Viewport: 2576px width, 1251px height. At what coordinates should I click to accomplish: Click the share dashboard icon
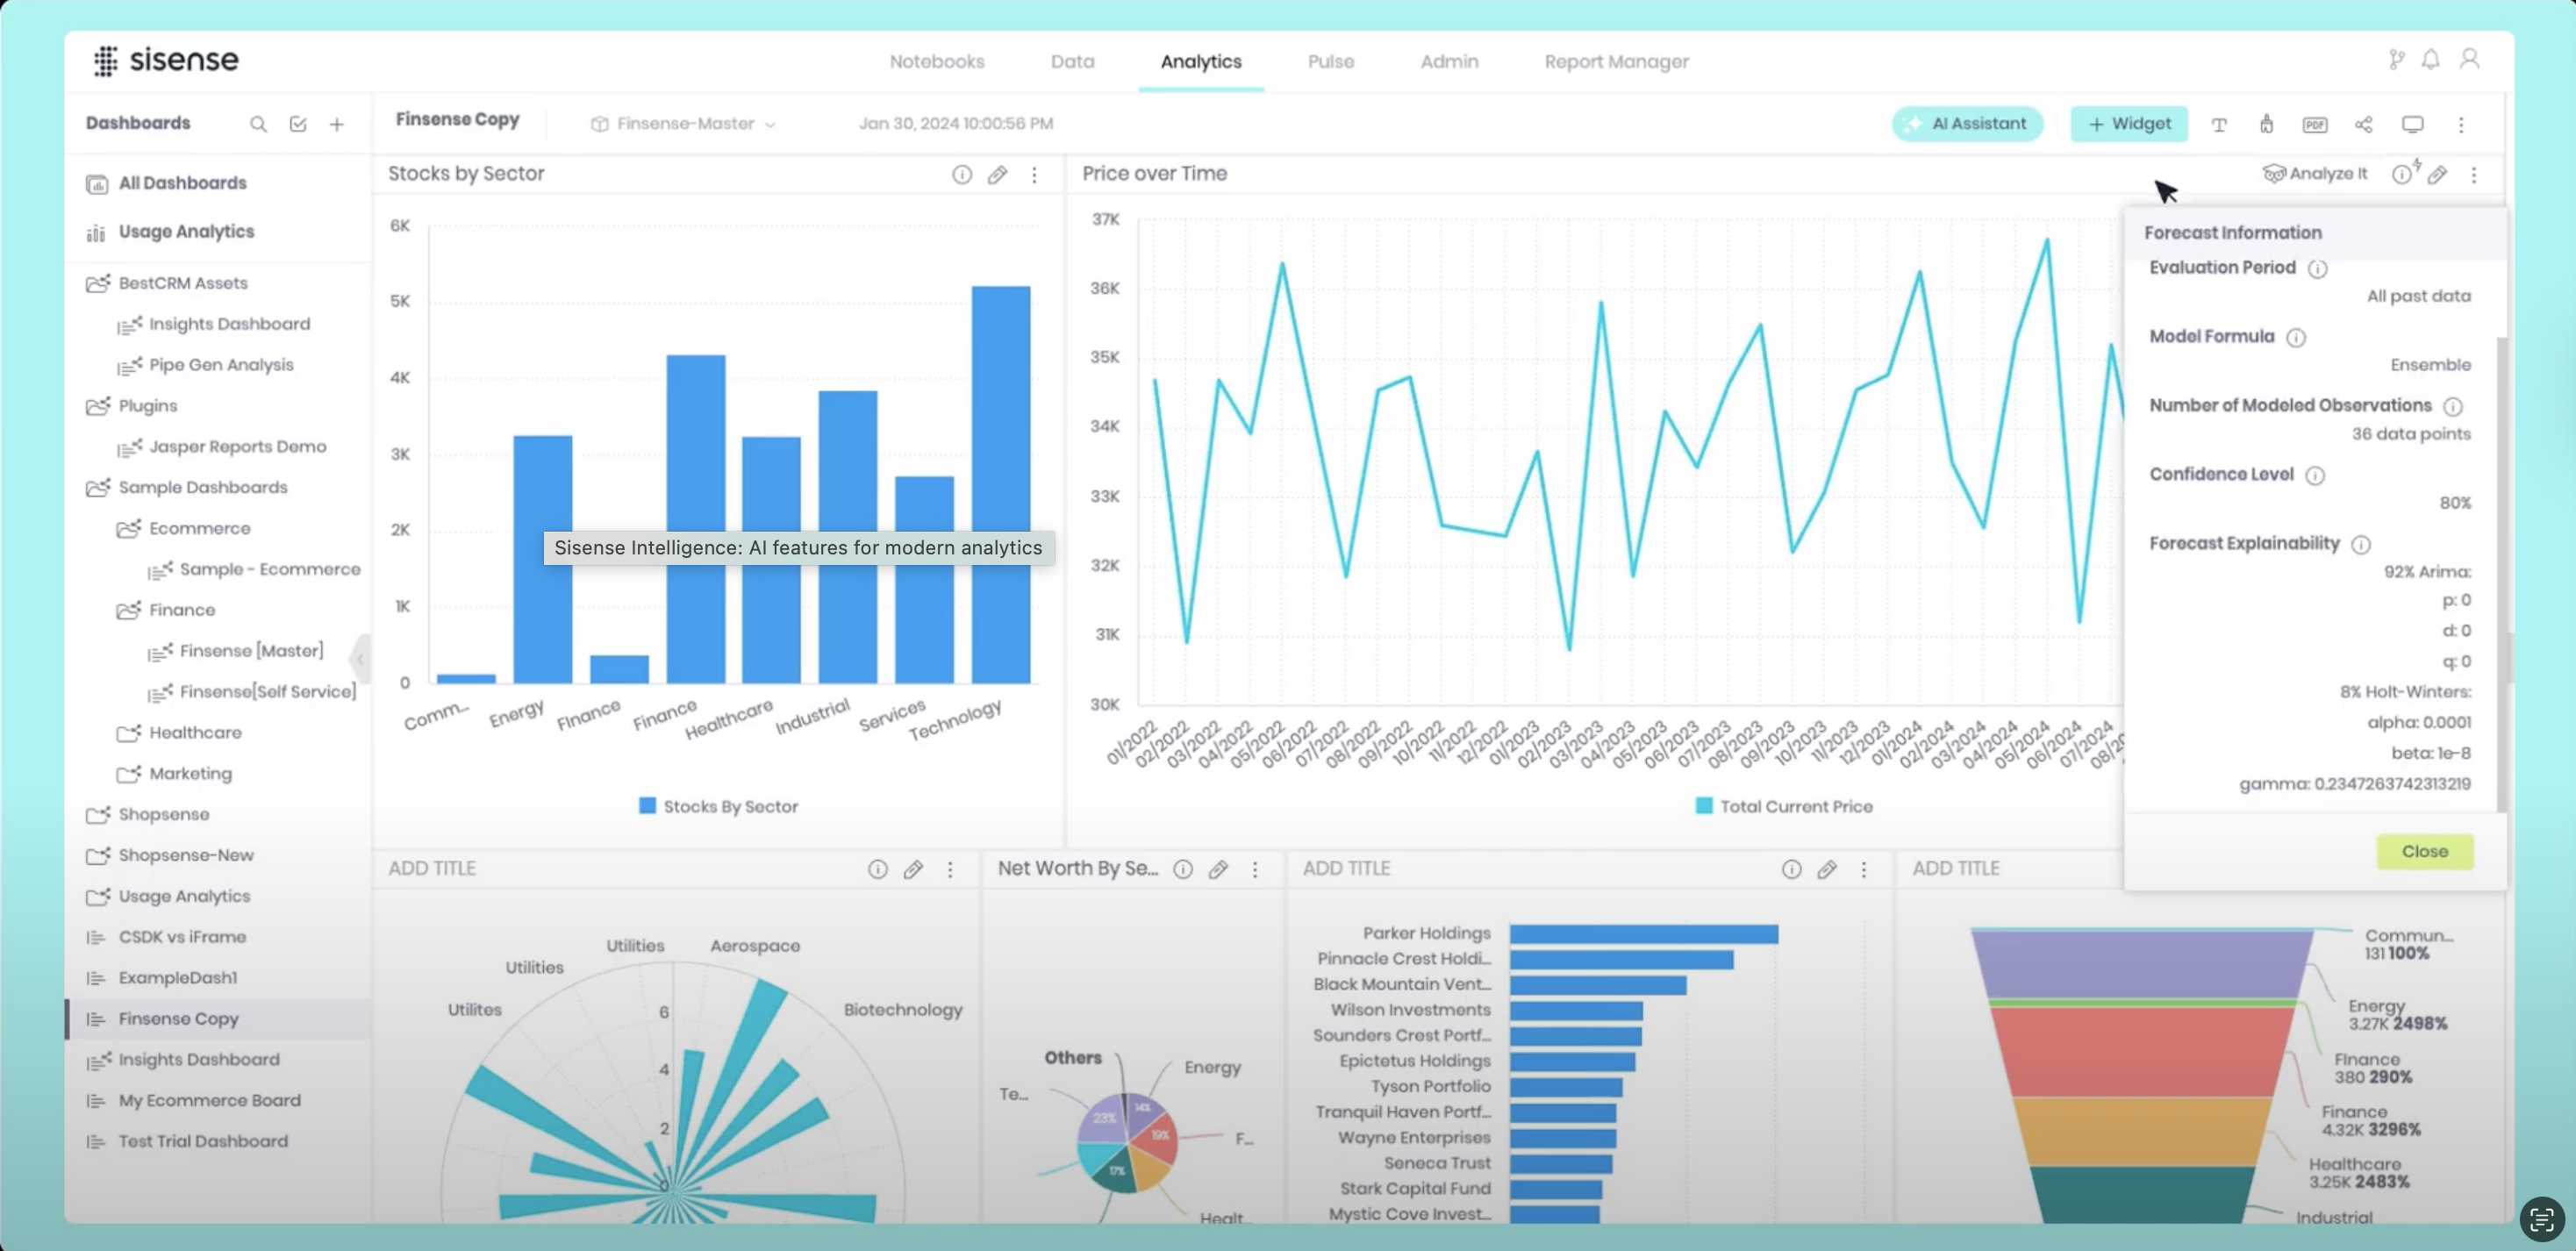2363,124
